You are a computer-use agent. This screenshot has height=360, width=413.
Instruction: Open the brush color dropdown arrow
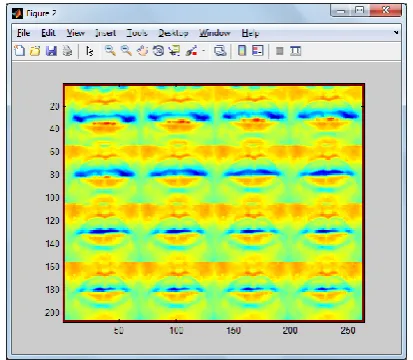203,51
